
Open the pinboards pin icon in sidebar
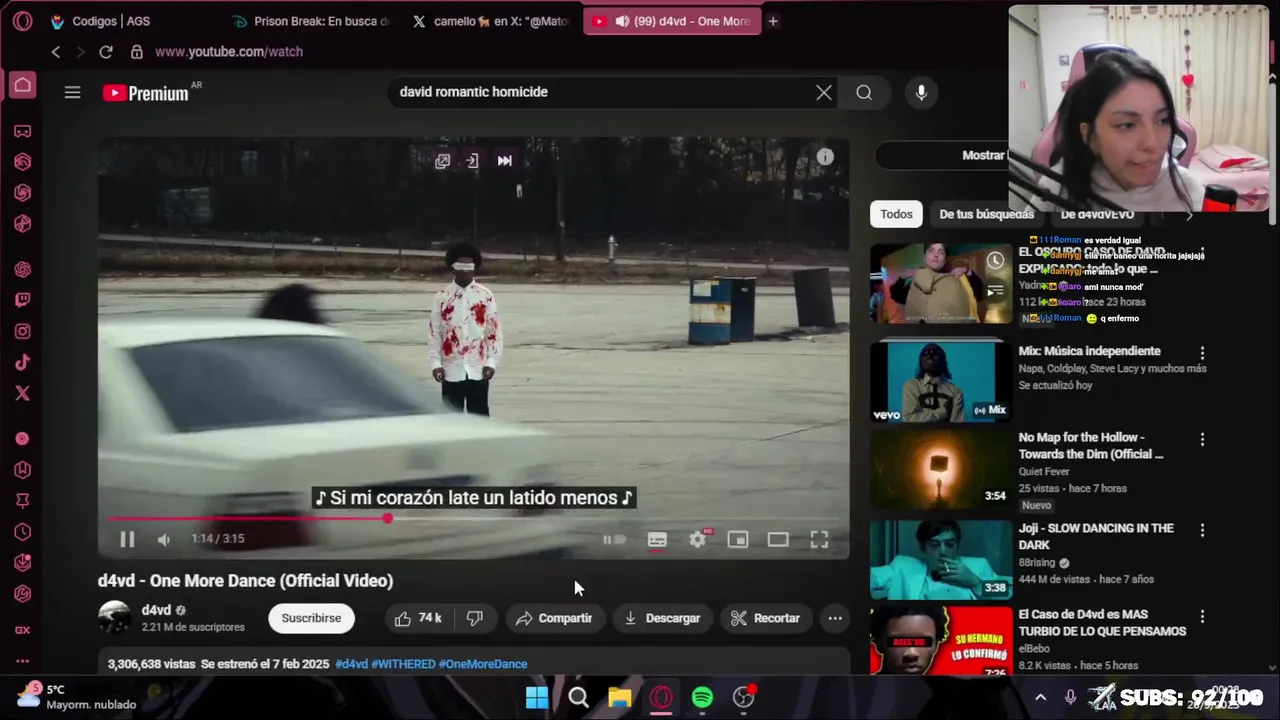point(22,501)
